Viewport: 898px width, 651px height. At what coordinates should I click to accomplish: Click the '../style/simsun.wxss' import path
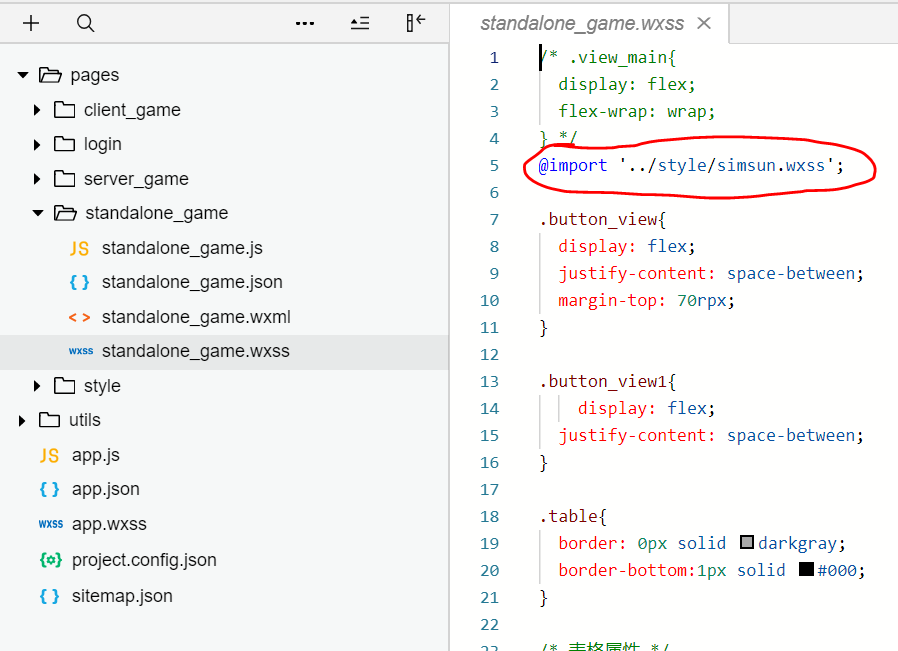(727, 166)
